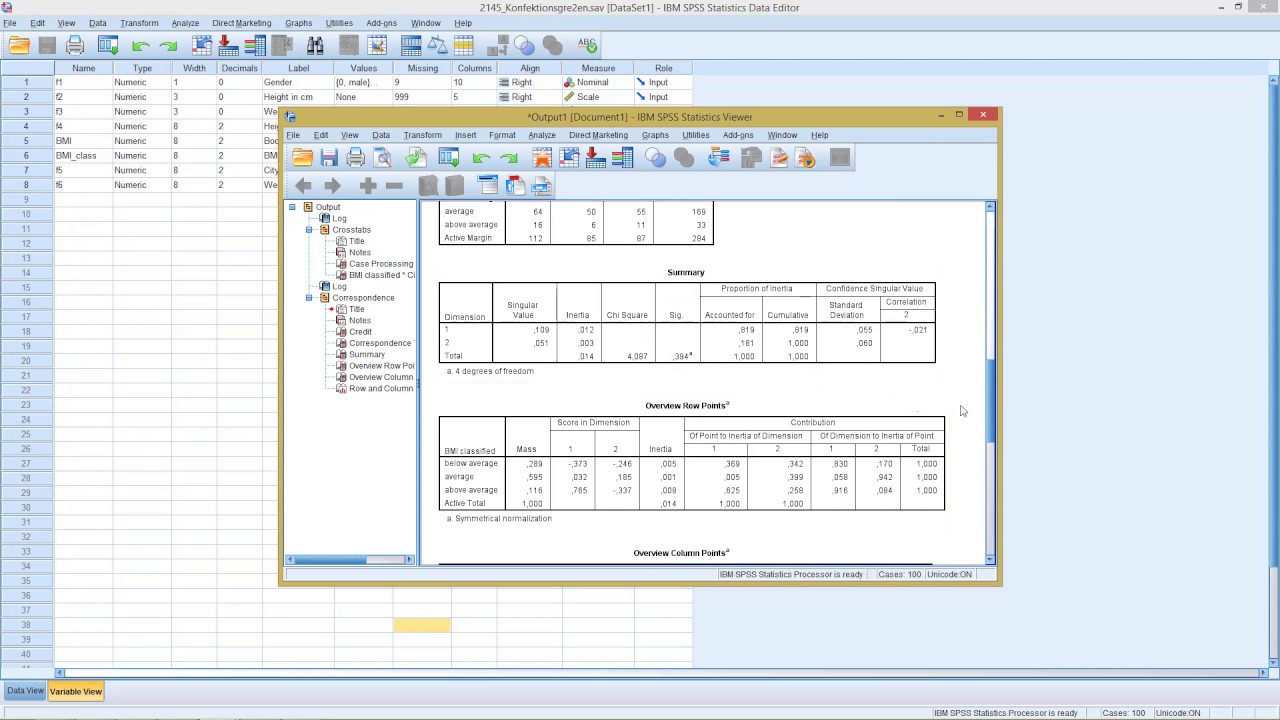Click the Open folder icon in the Data Editor toolbar

click(19, 45)
